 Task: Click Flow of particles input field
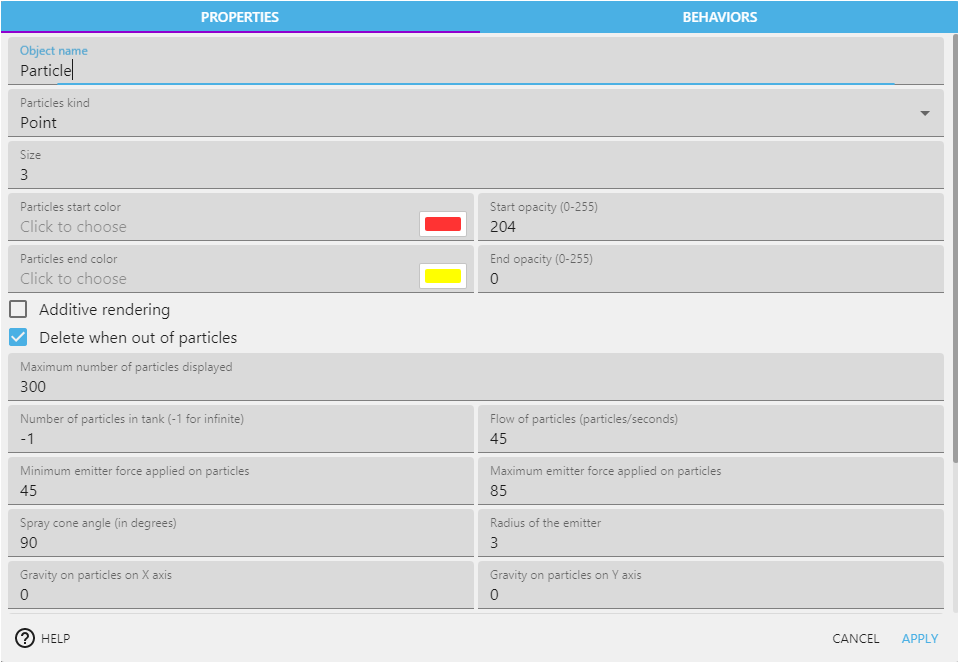710,439
